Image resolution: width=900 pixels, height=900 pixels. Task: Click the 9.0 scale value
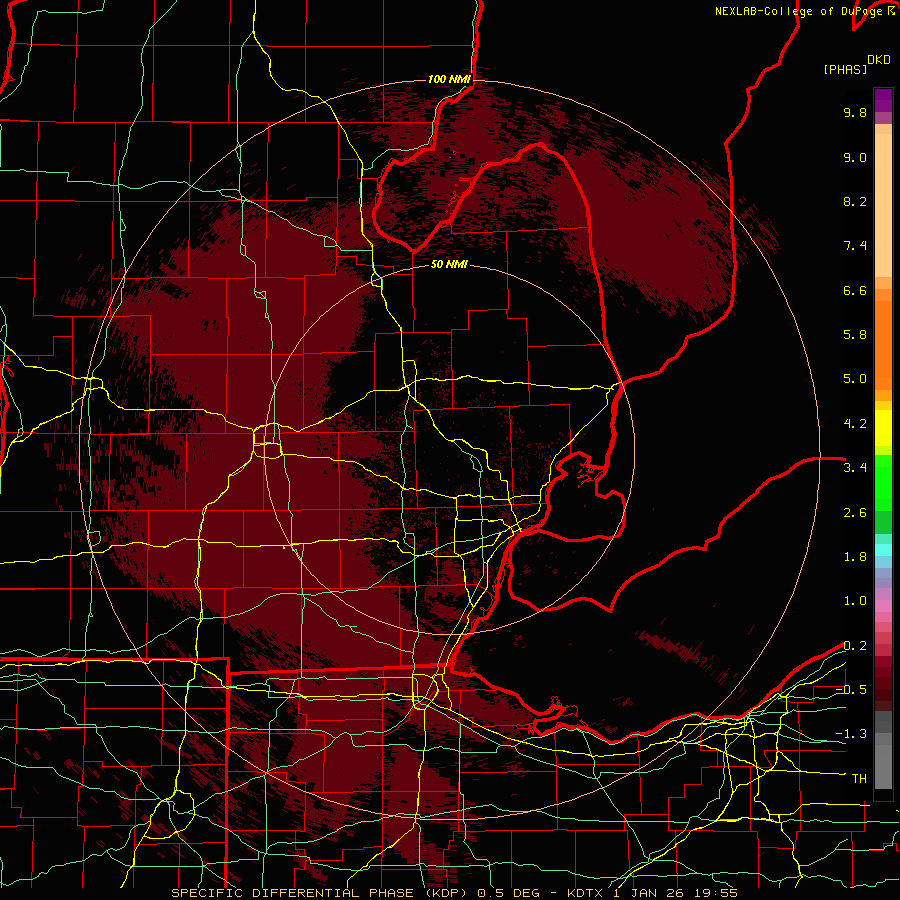pos(855,157)
